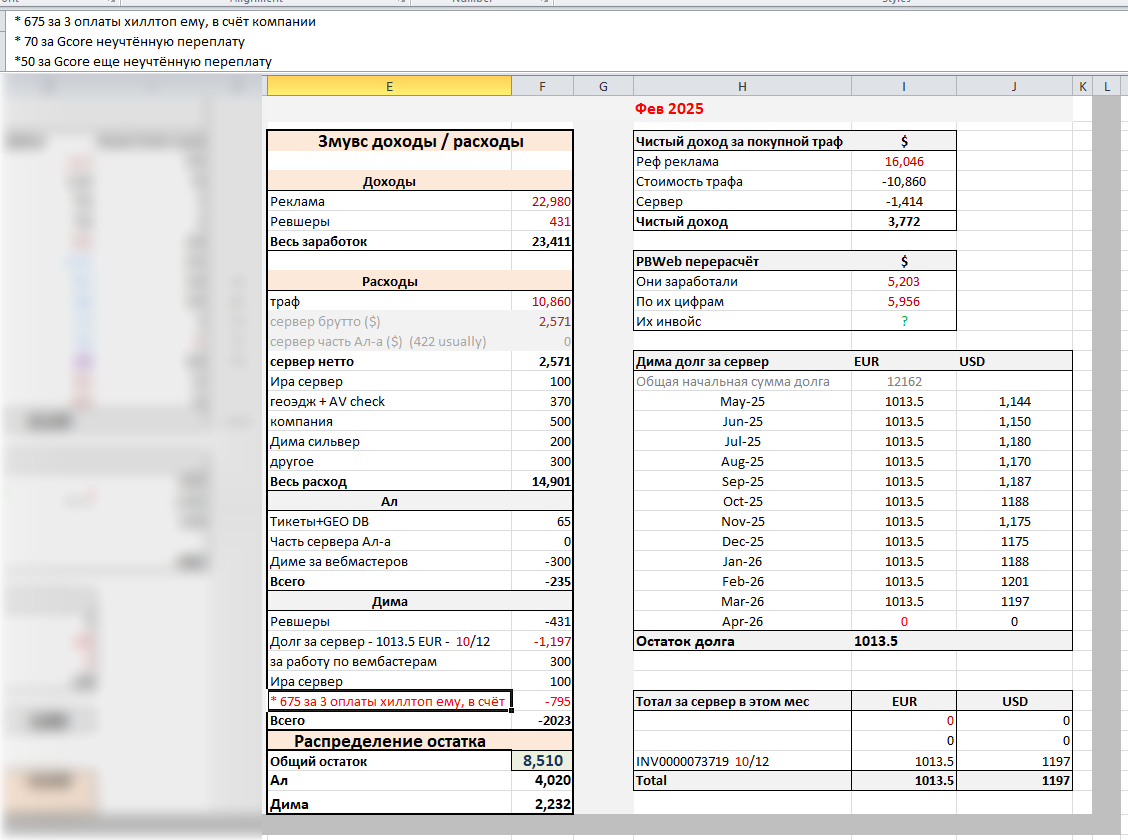The width and height of the screenshot is (1128, 840).
Task: Click column J header
Action: point(1013,87)
